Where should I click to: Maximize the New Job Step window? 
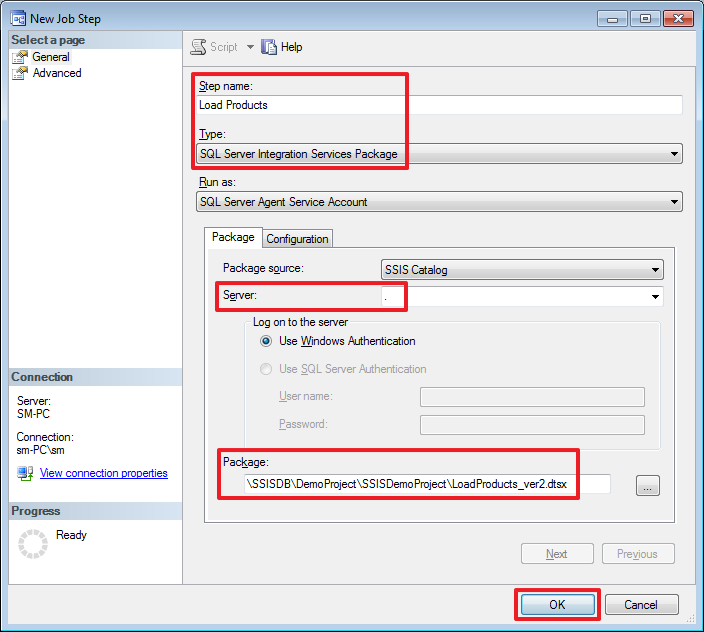coord(645,19)
